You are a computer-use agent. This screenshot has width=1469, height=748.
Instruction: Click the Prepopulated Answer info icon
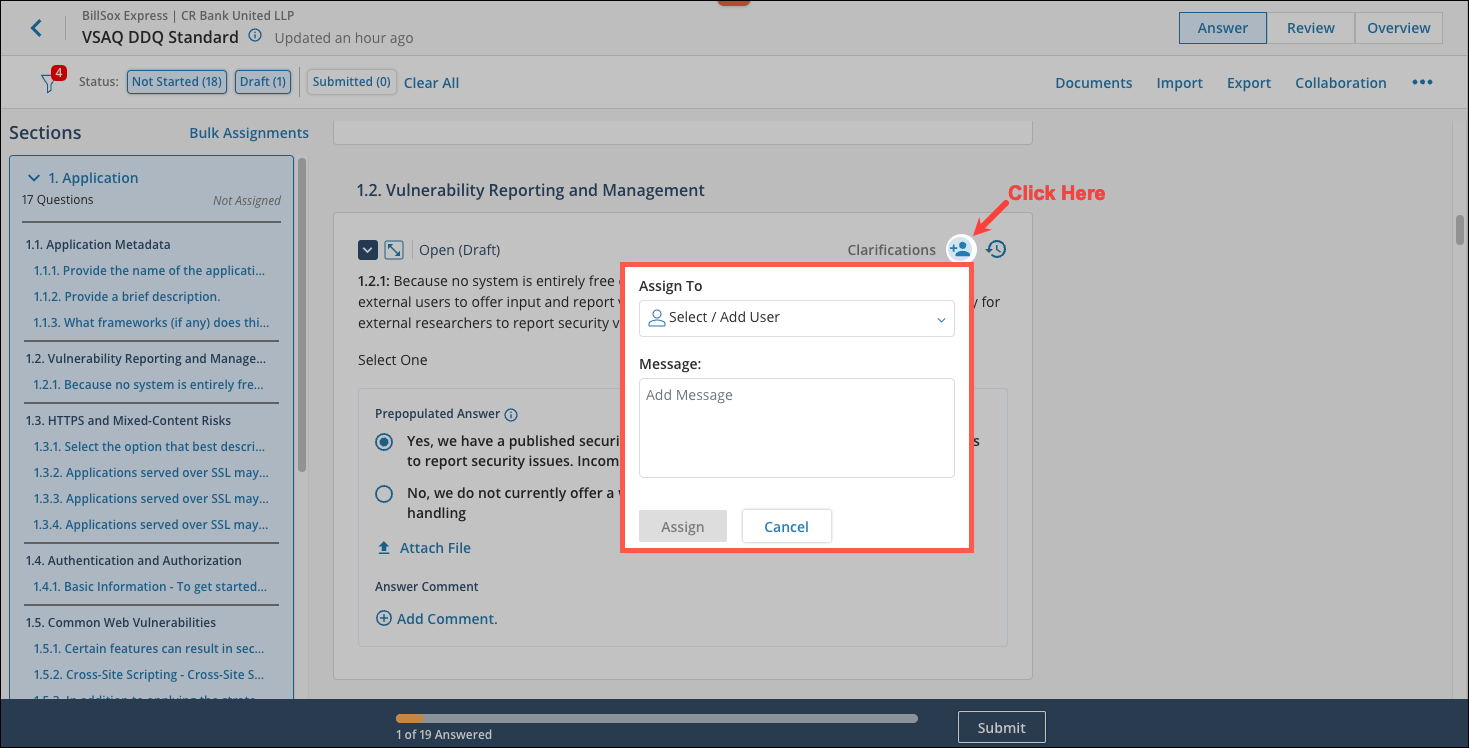pos(511,414)
